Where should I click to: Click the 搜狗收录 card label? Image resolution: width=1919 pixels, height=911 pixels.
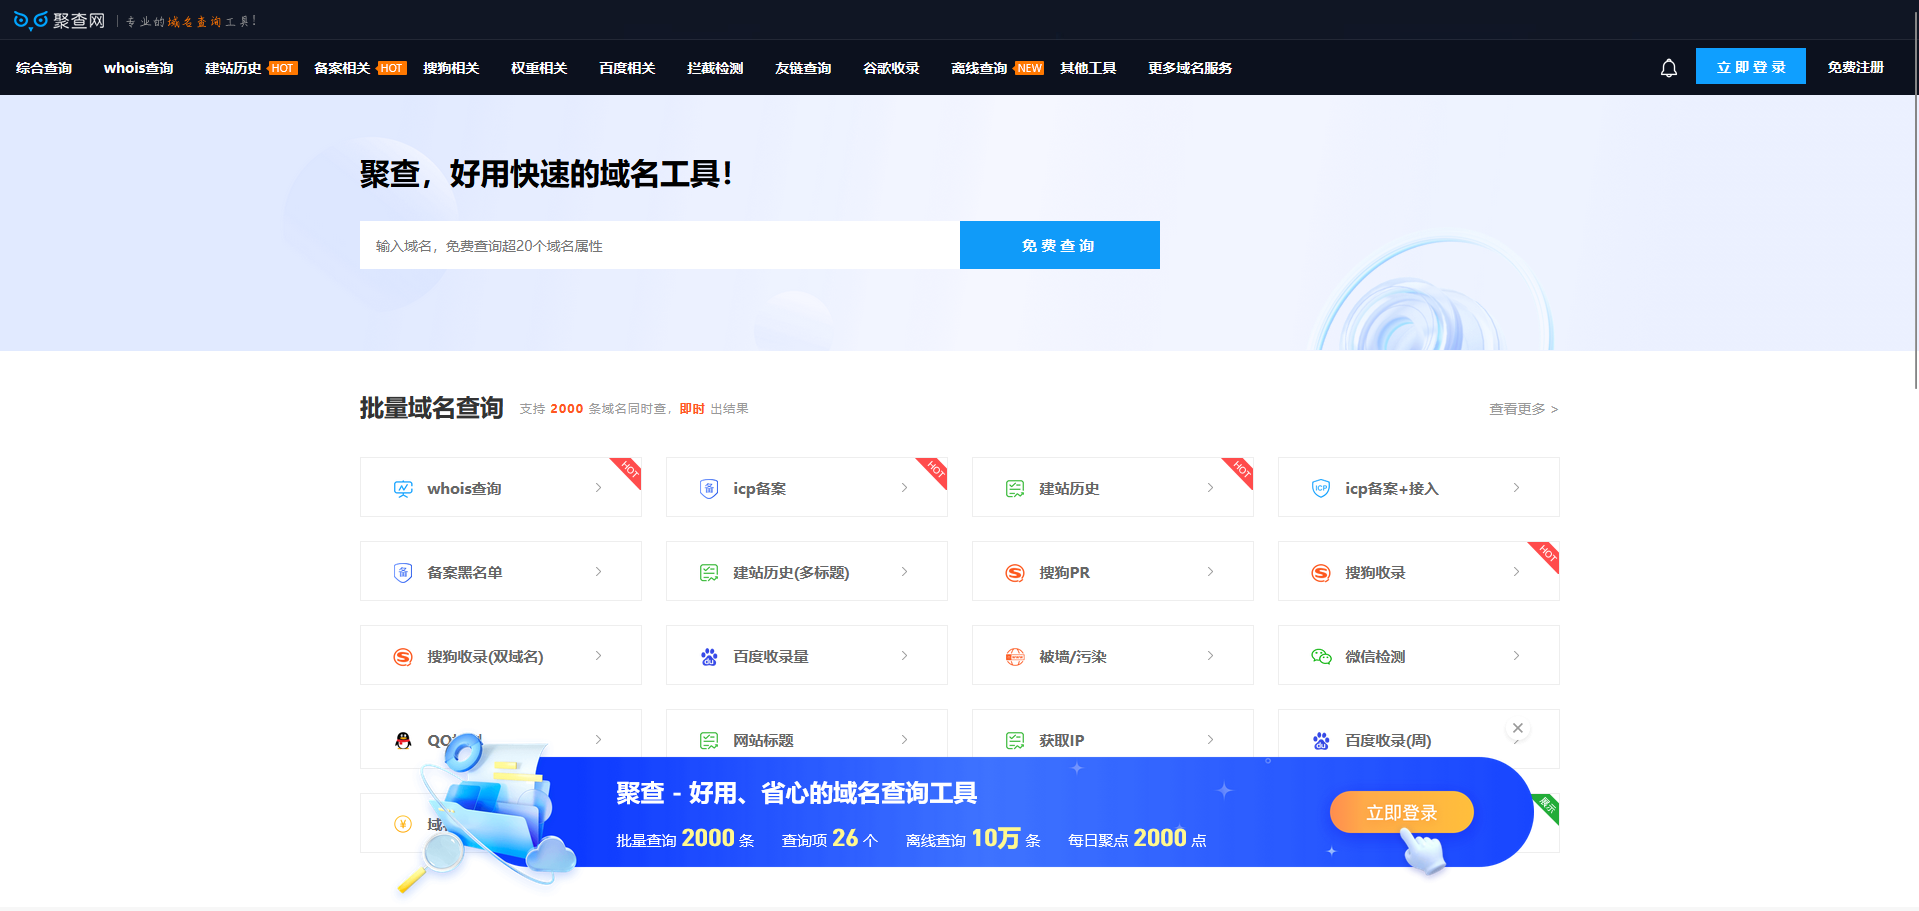[1375, 572]
